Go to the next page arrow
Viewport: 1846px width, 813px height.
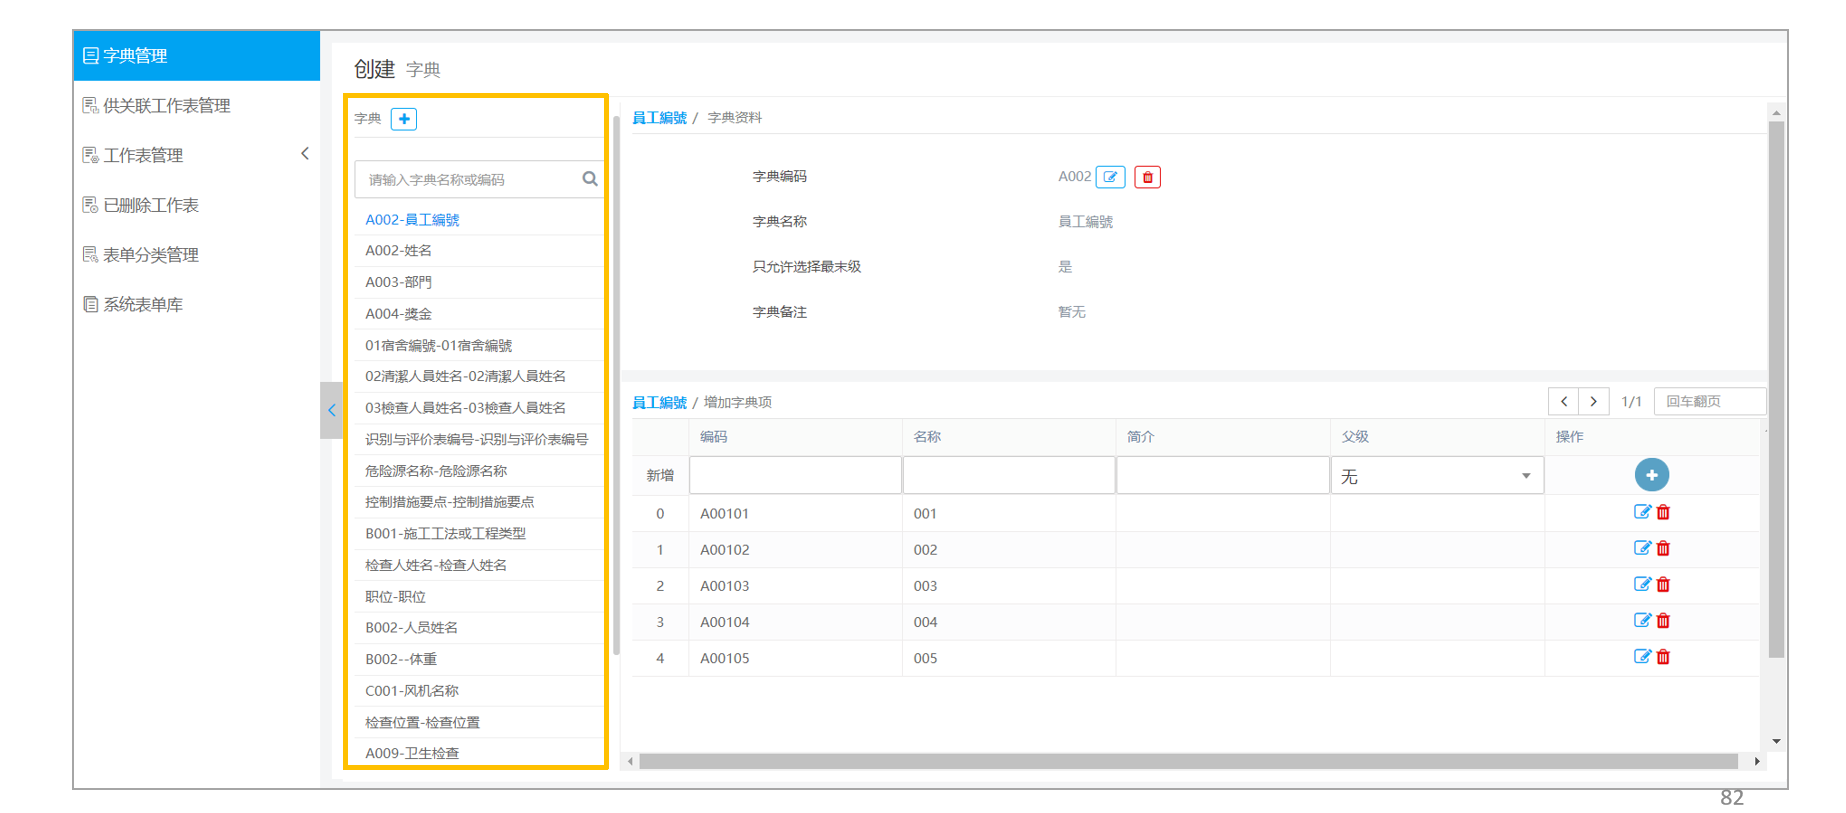point(1594,401)
